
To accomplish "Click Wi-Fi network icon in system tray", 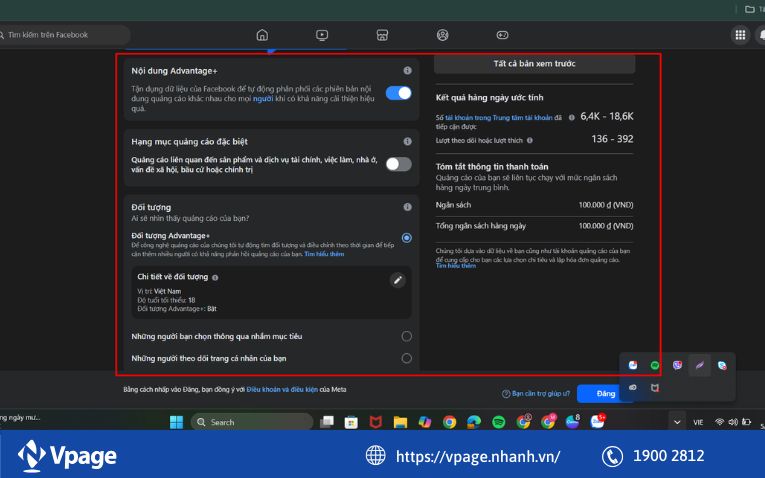I will (719, 422).
